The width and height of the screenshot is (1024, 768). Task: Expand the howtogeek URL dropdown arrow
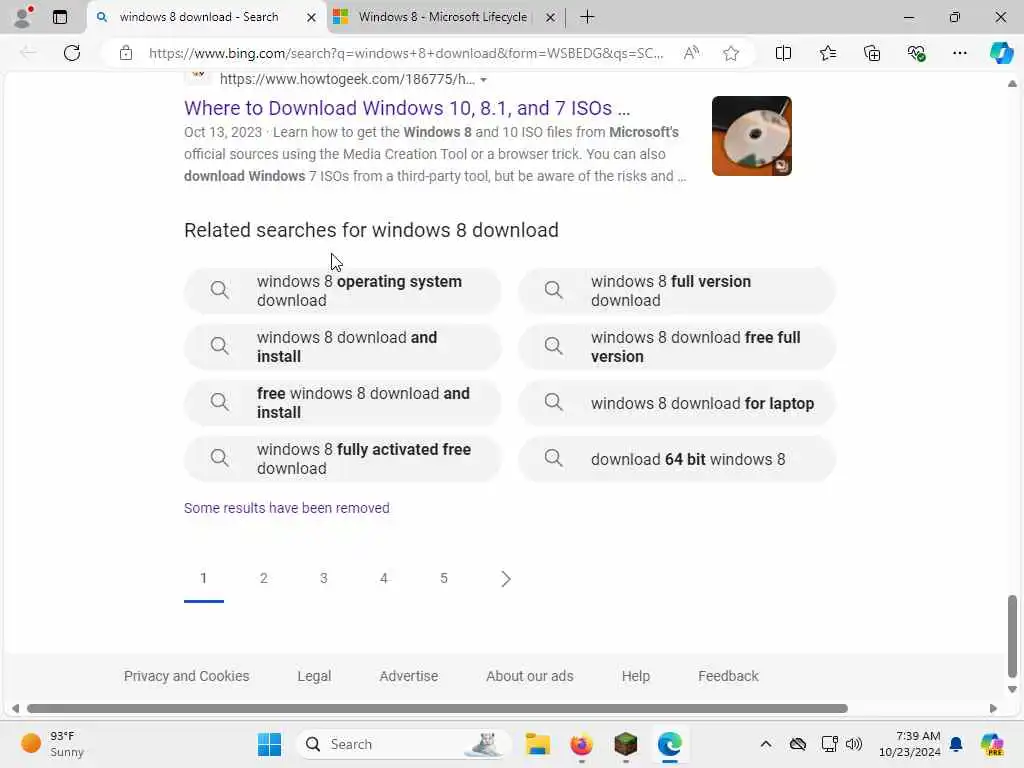click(x=483, y=80)
